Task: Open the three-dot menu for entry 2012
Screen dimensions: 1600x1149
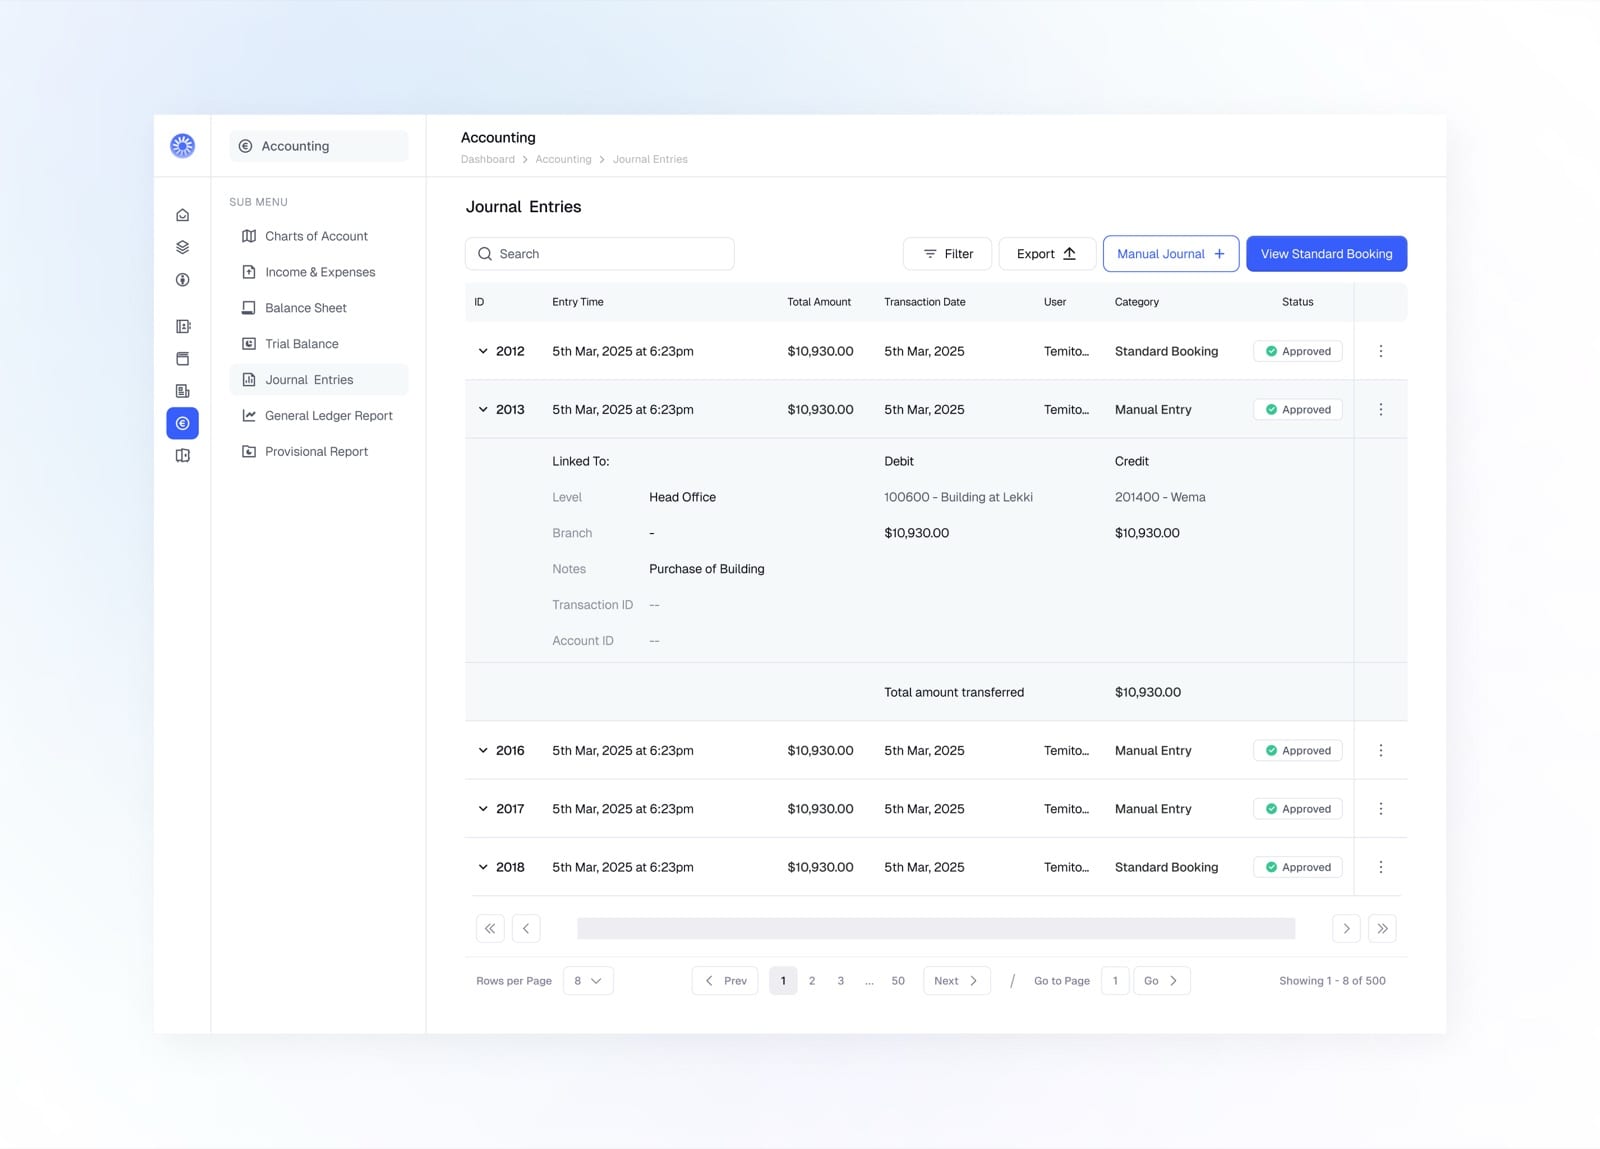Action: [x=1380, y=351]
